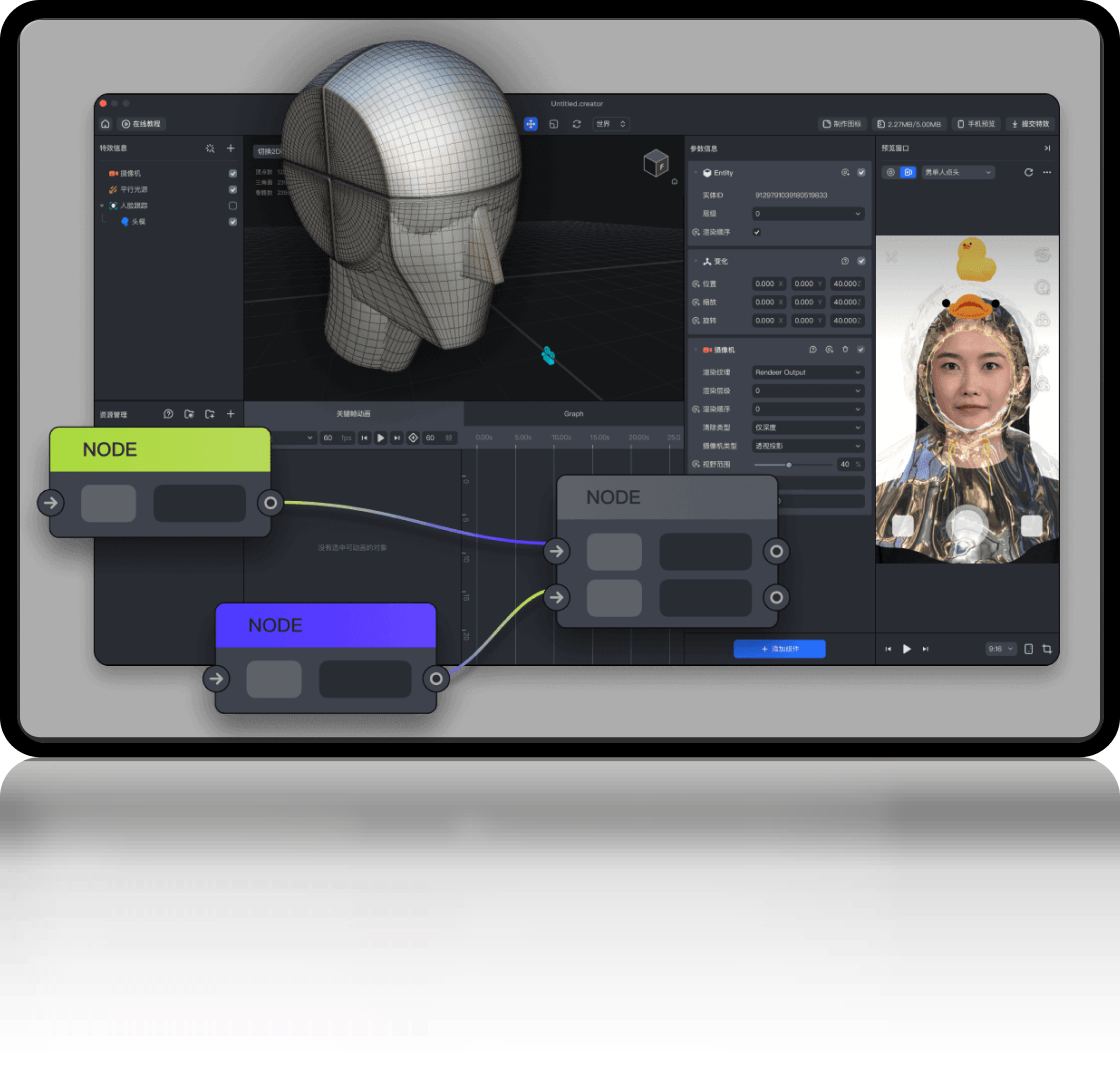The image size is (1120, 1080).
Task: Toggle visibility checkbox for 摄像机 layer
Action: point(233,173)
